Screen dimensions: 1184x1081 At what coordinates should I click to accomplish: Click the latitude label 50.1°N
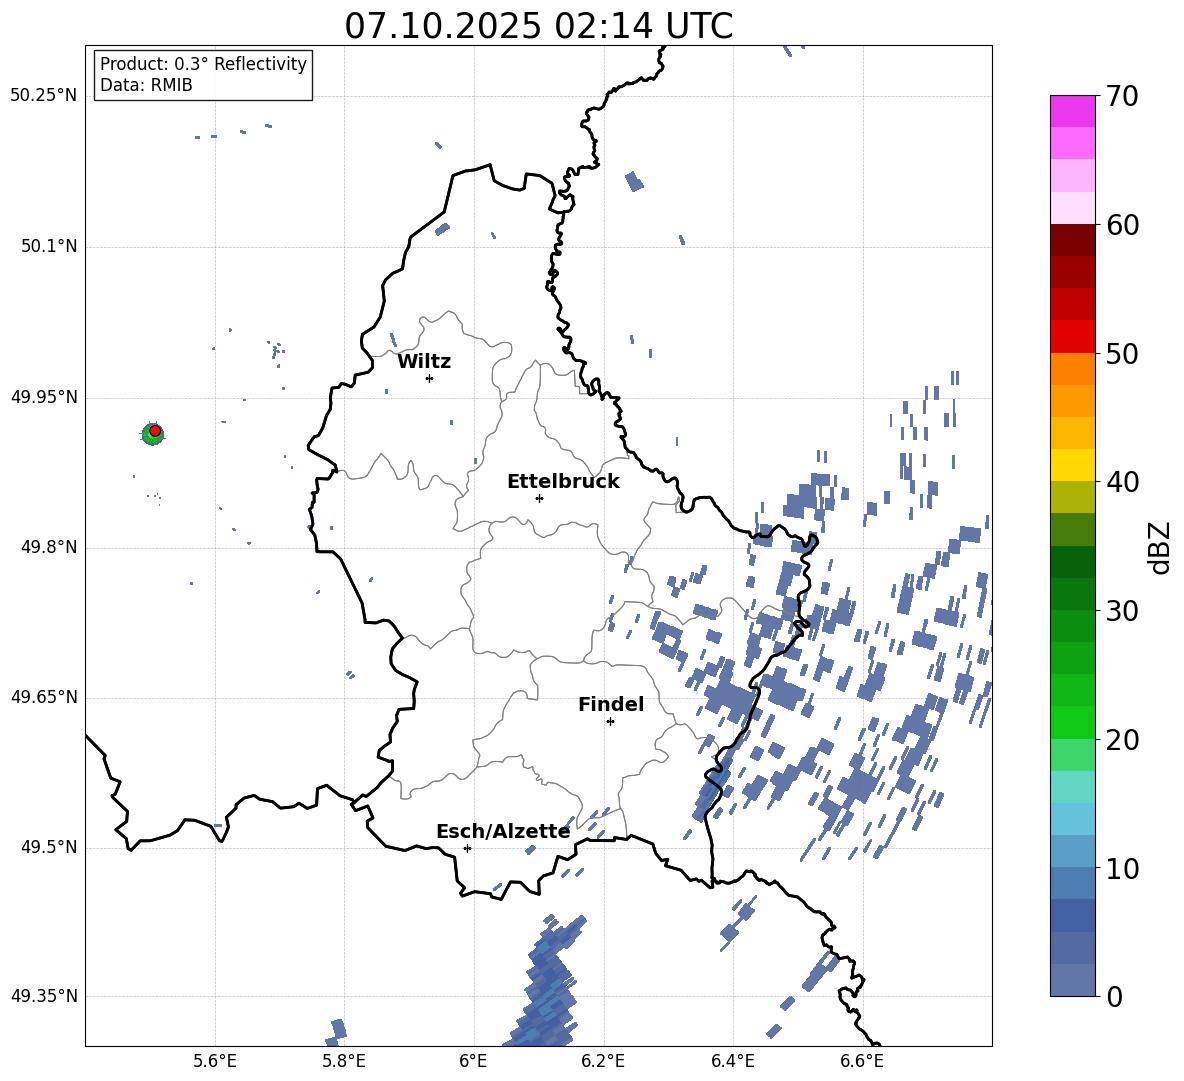pos(49,246)
